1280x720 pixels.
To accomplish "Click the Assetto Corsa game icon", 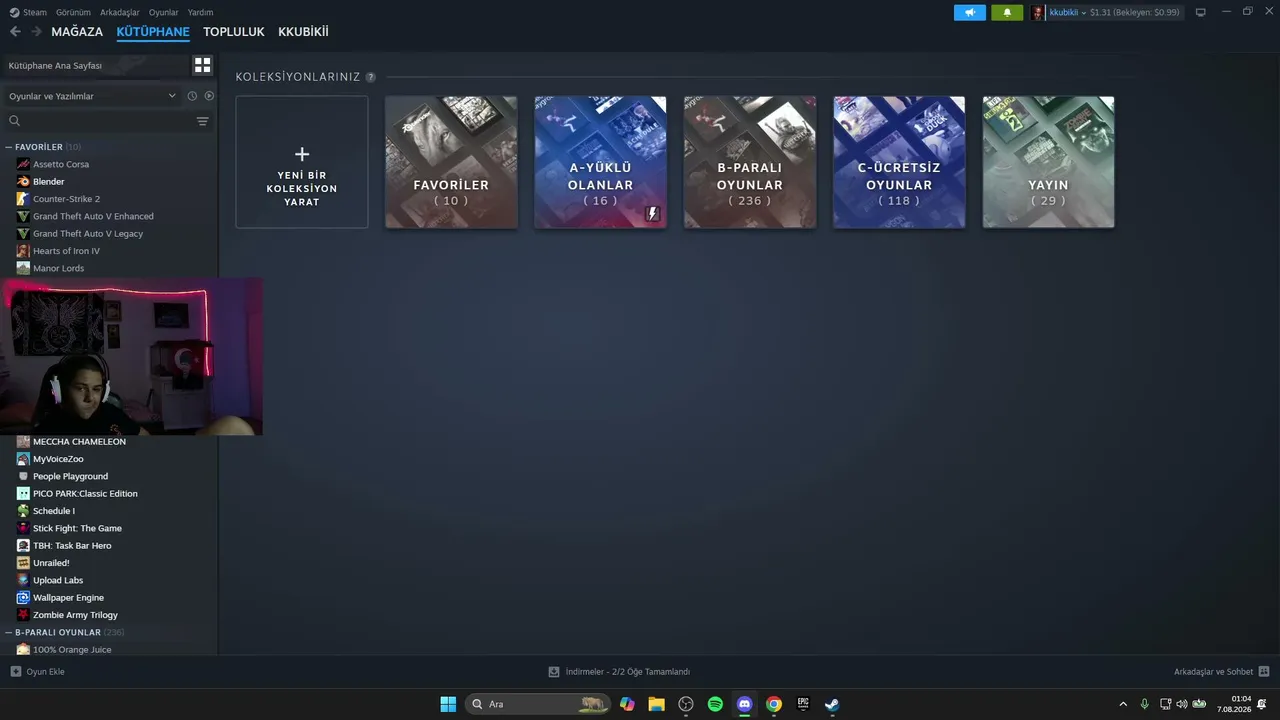I will click(23, 164).
